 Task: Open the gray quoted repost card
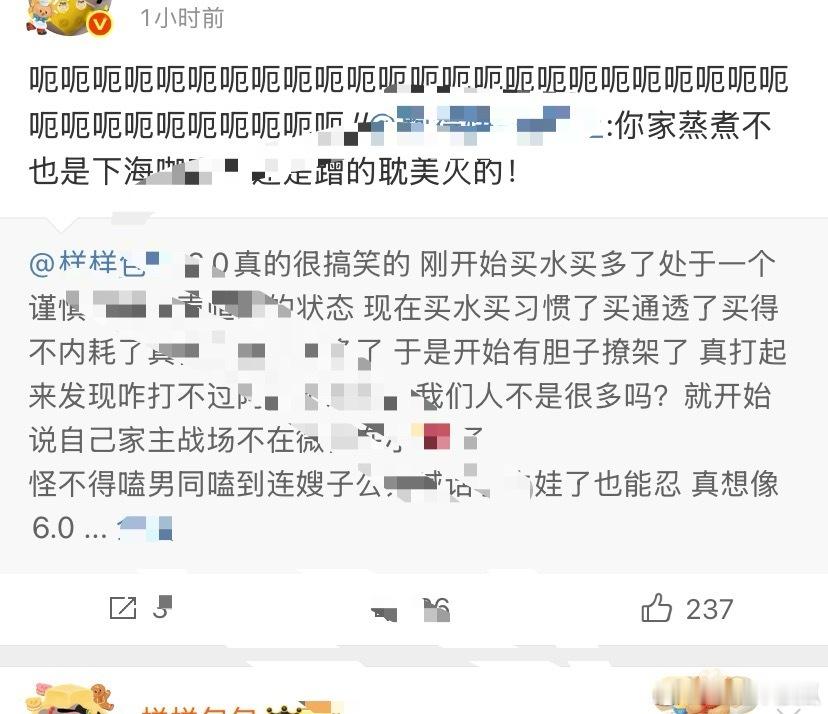coord(414,393)
